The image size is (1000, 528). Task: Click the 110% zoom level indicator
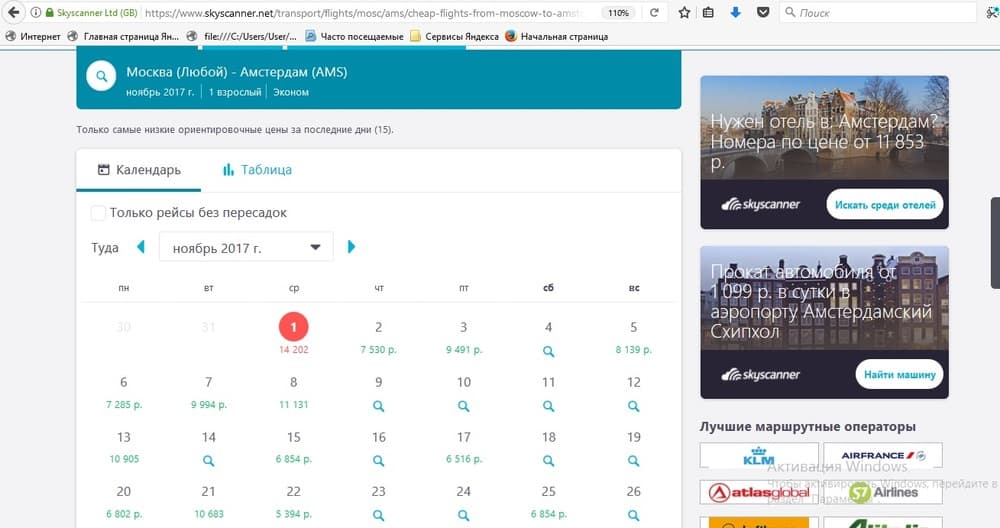coord(618,13)
